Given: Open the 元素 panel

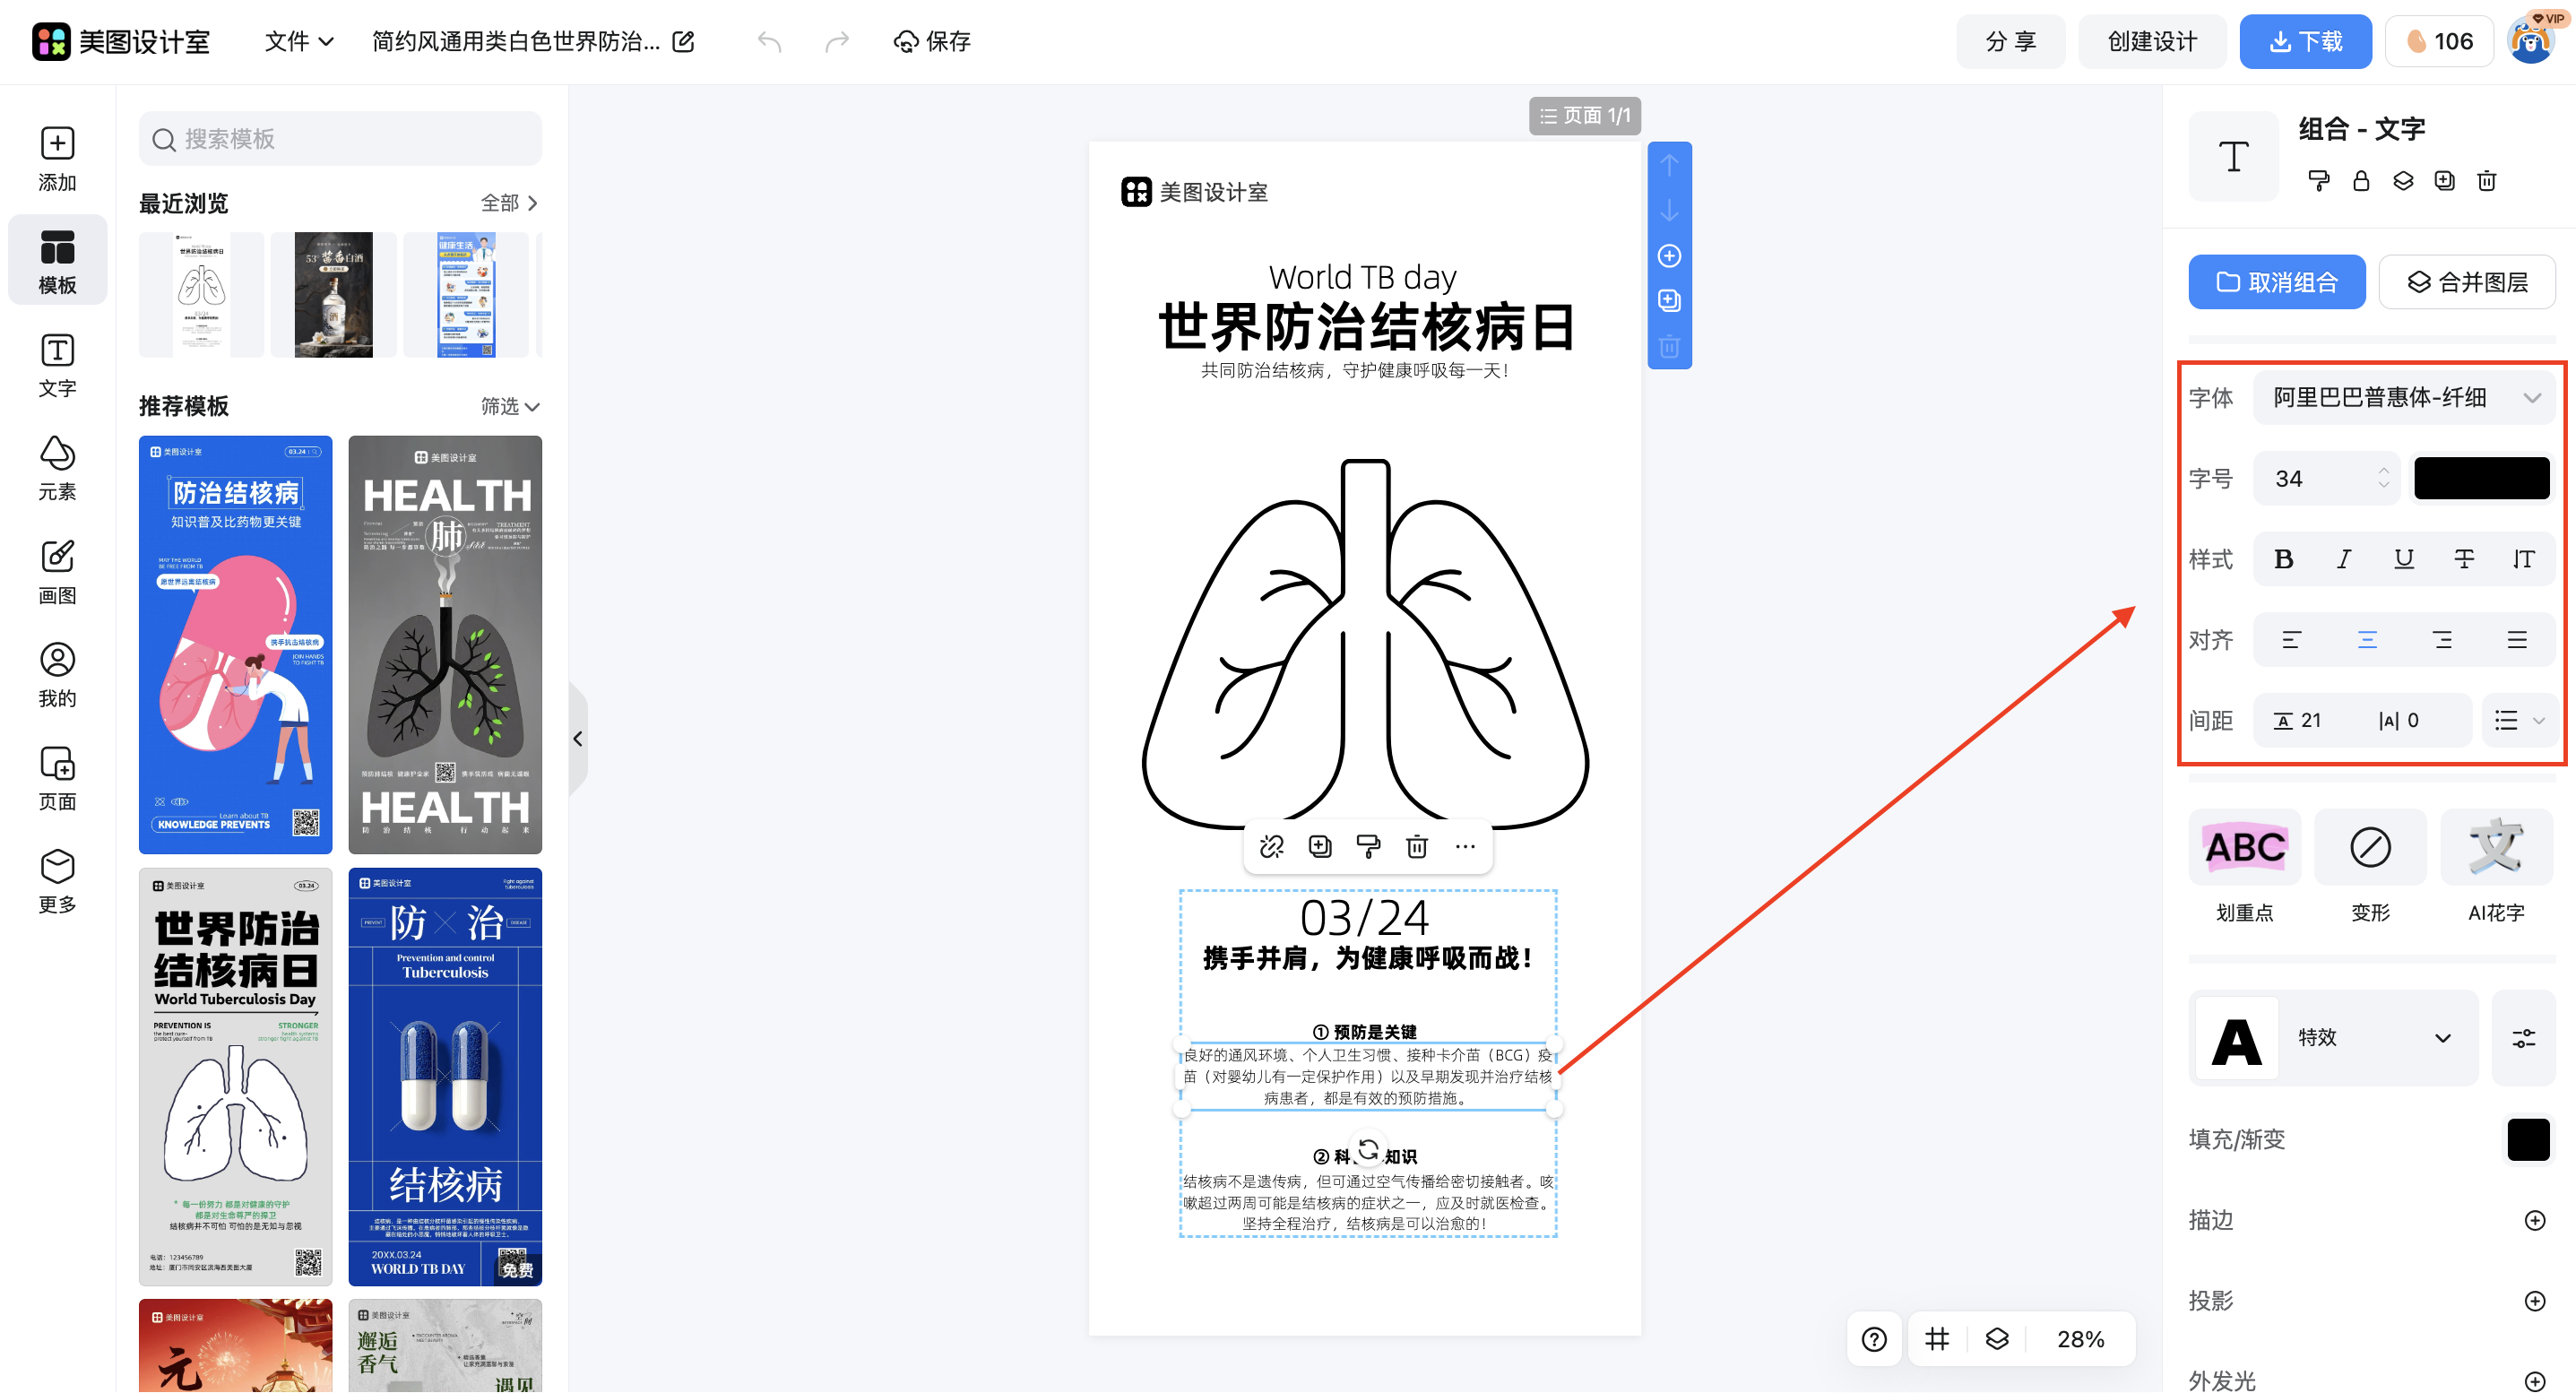Looking at the screenshot, I should coord(57,468).
